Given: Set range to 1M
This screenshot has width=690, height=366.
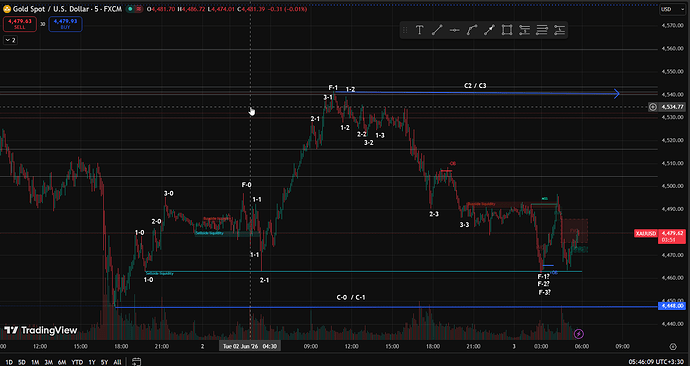Looking at the screenshot, I should point(35,362).
